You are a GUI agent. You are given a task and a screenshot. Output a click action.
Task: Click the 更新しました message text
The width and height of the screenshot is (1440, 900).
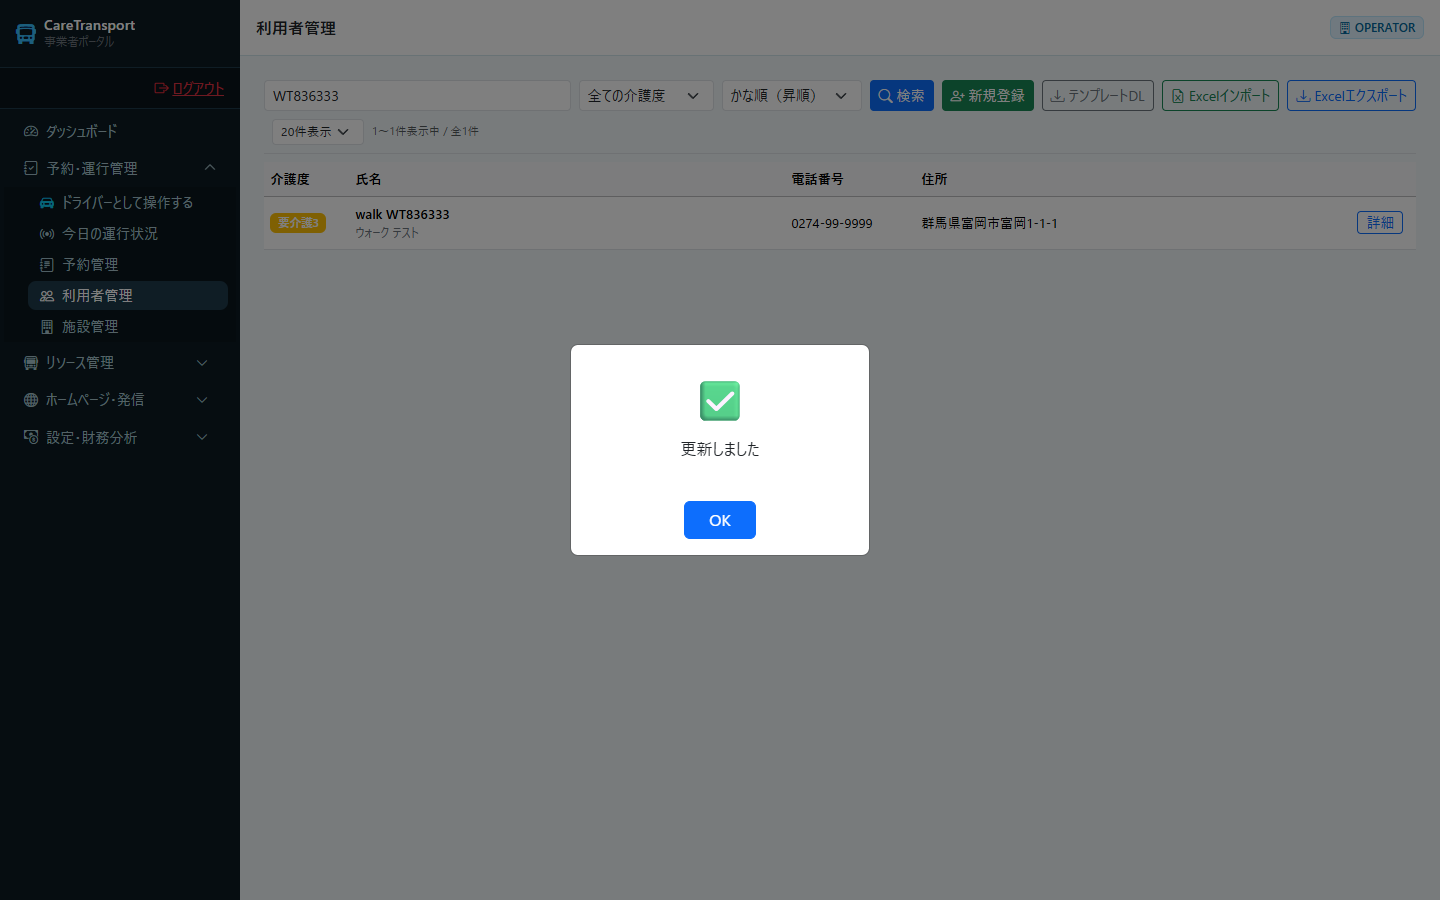720,449
